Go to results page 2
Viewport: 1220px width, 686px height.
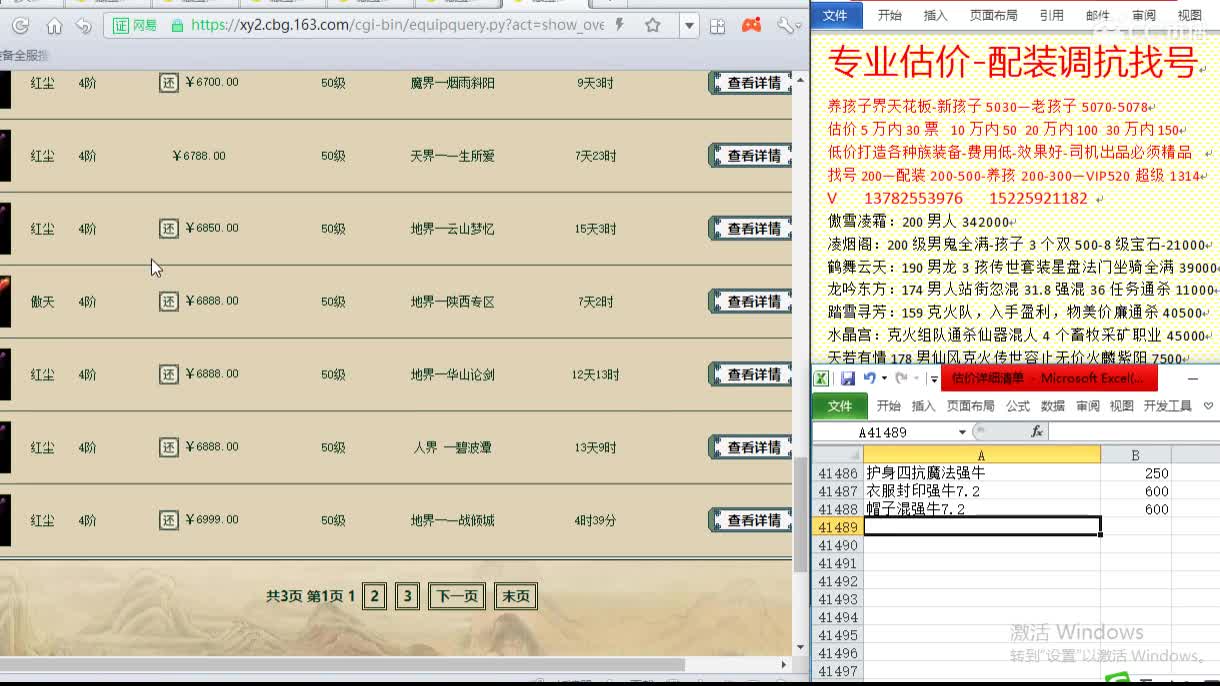coord(375,597)
